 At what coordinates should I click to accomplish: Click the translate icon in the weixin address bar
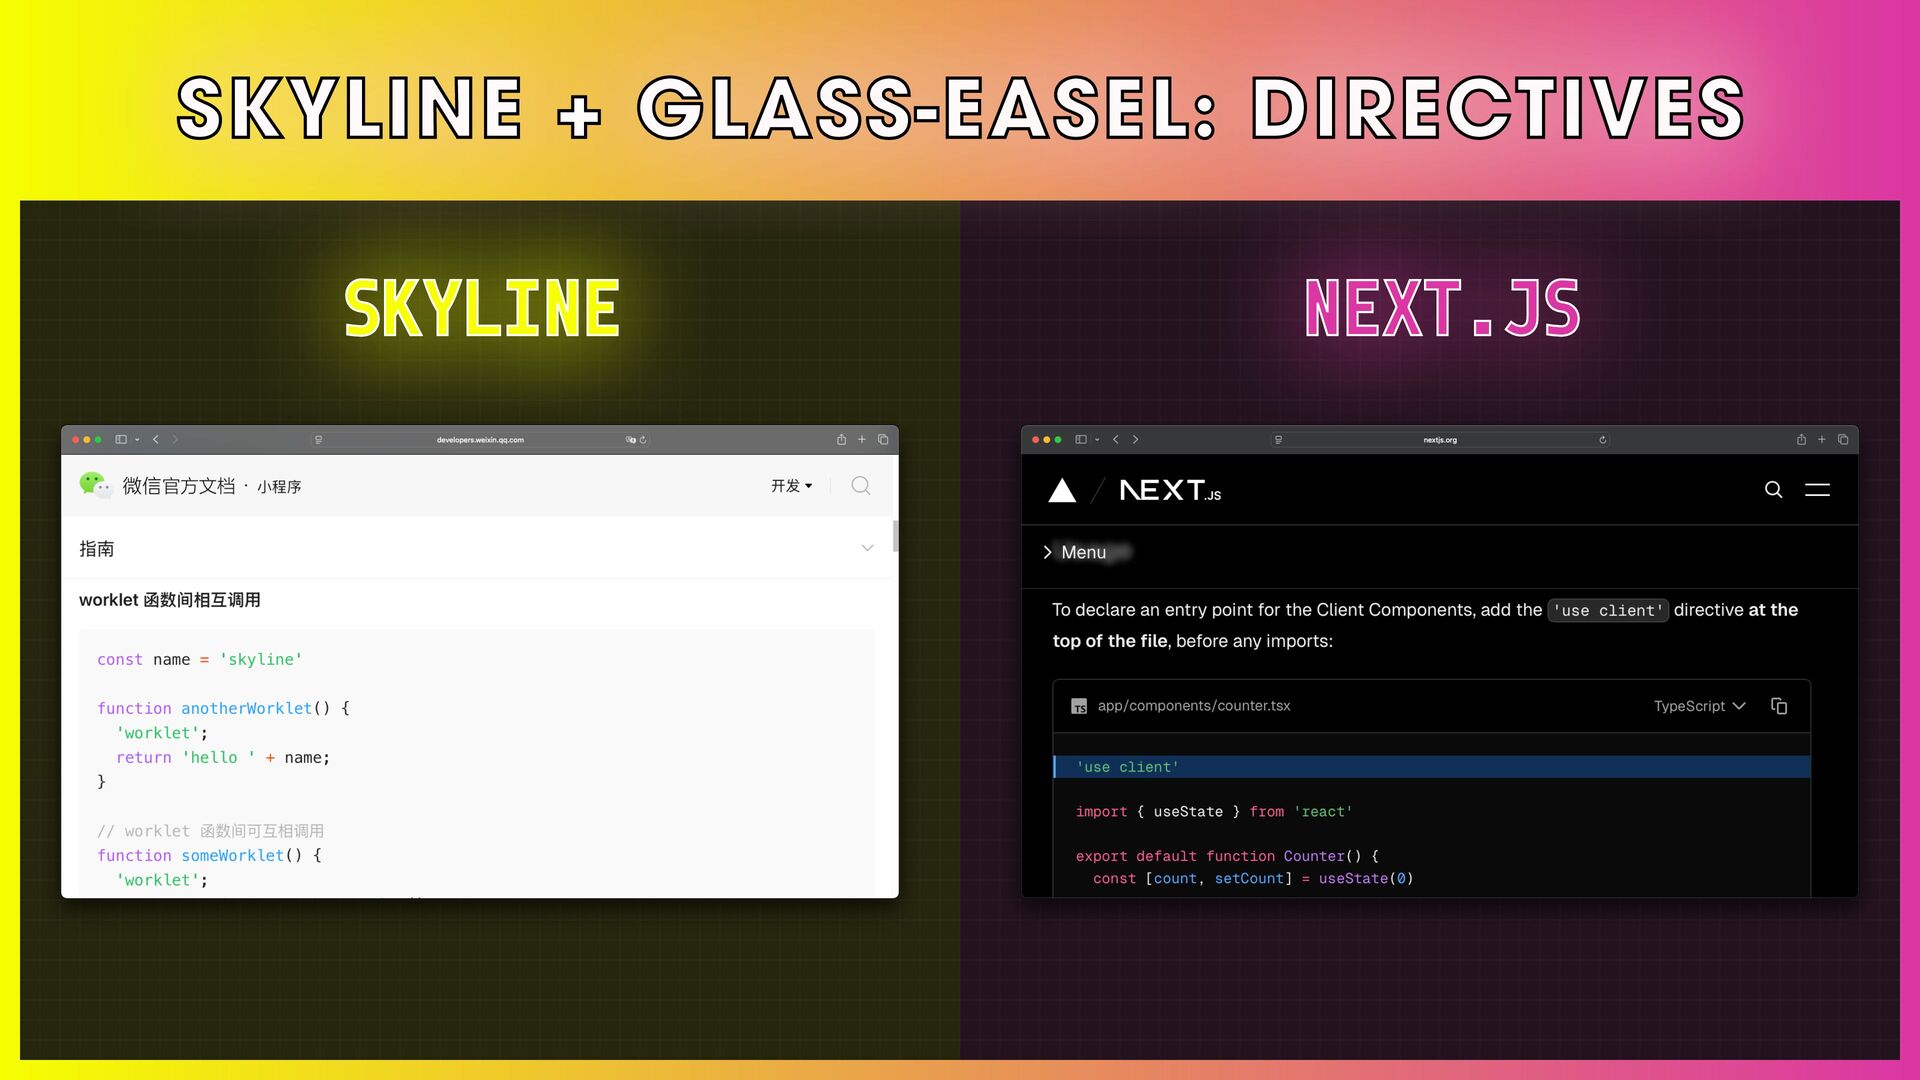click(x=630, y=440)
